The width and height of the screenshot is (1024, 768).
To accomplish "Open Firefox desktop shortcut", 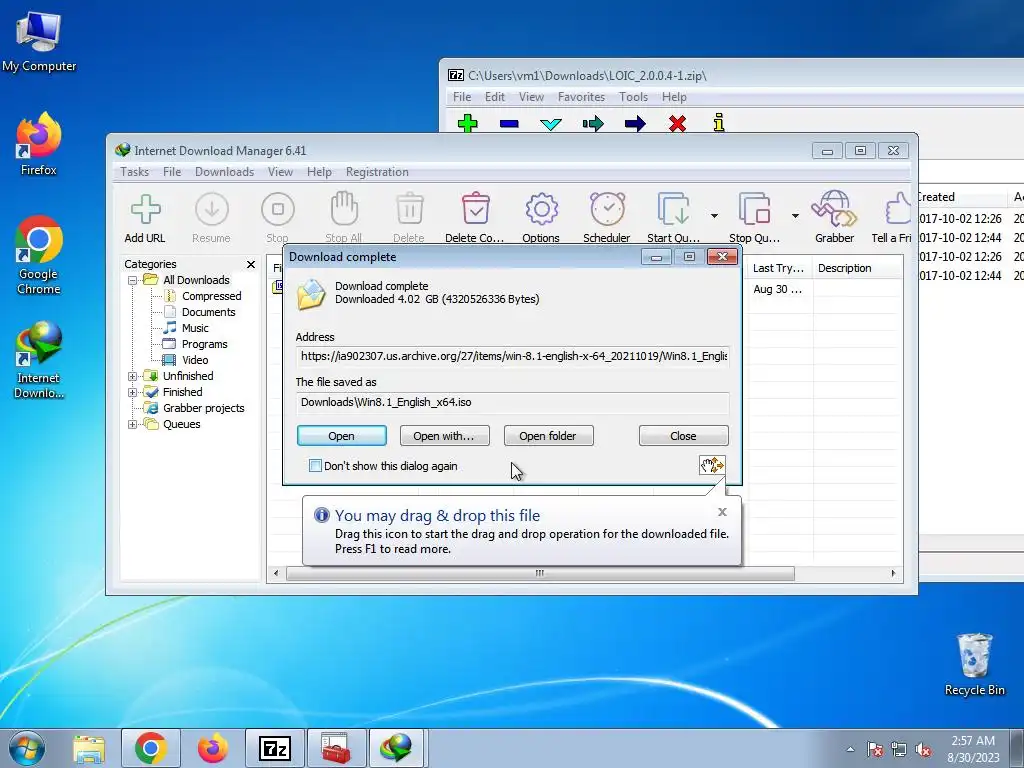I will [x=39, y=144].
